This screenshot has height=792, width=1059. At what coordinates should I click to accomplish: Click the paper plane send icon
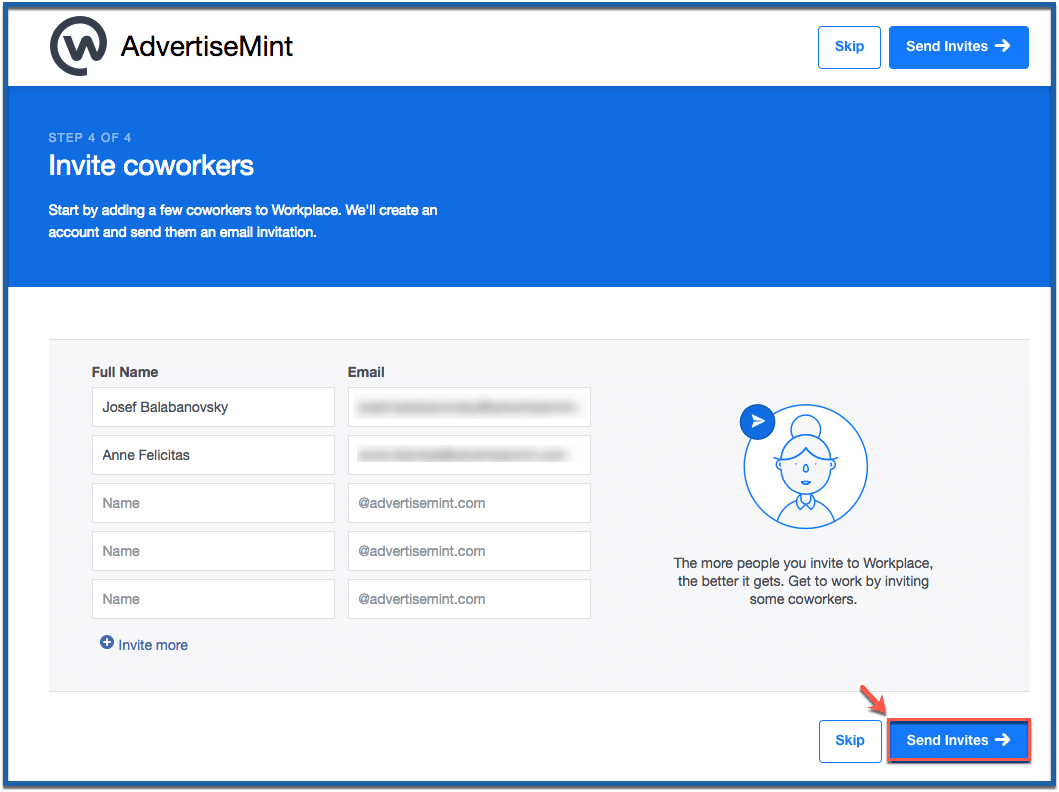pos(758,421)
